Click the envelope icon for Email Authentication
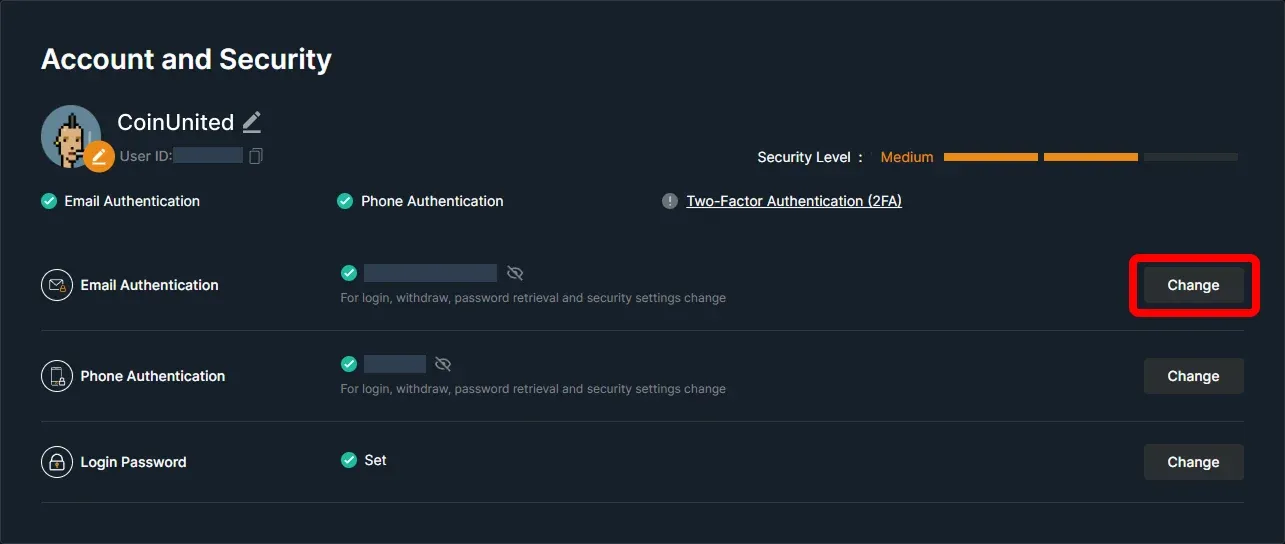Viewport: 1285px width, 544px height. pos(57,285)
